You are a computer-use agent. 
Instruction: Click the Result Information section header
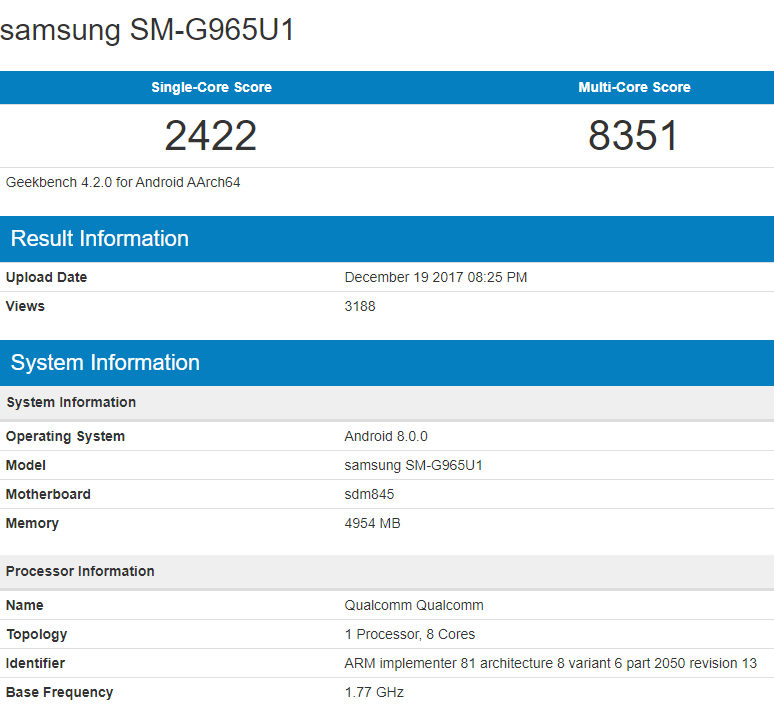point(100,238)
